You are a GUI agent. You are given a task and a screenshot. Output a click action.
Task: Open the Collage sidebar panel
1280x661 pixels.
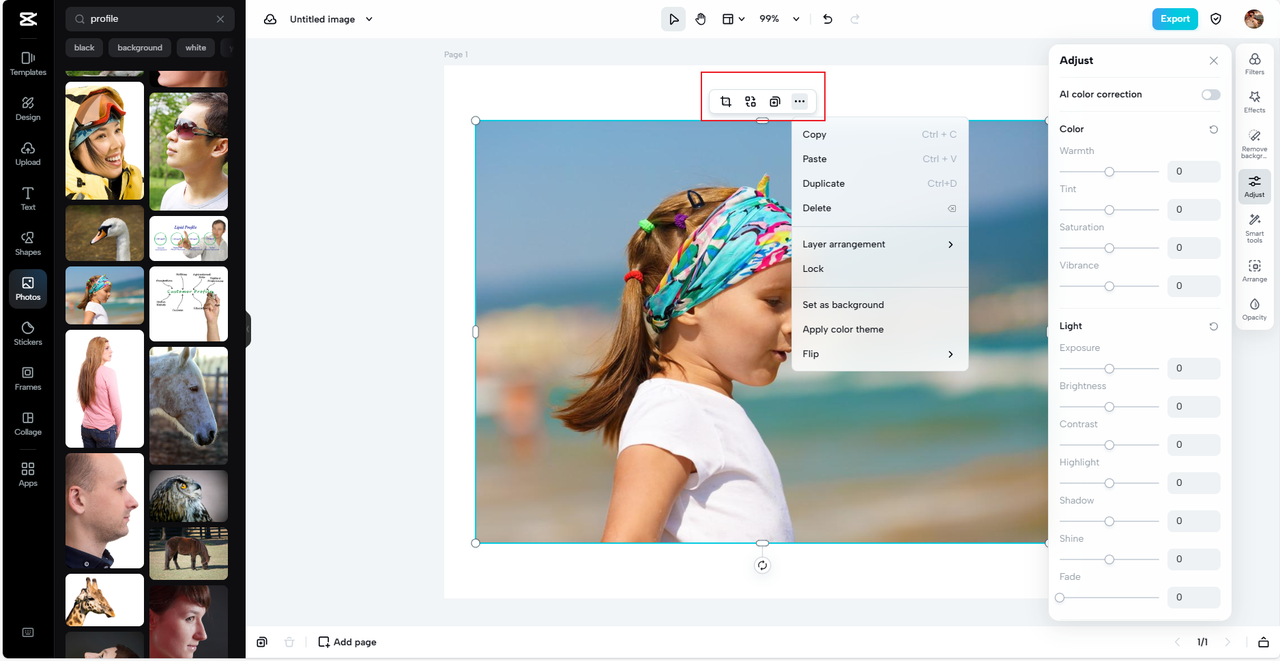tap(28, 423)
